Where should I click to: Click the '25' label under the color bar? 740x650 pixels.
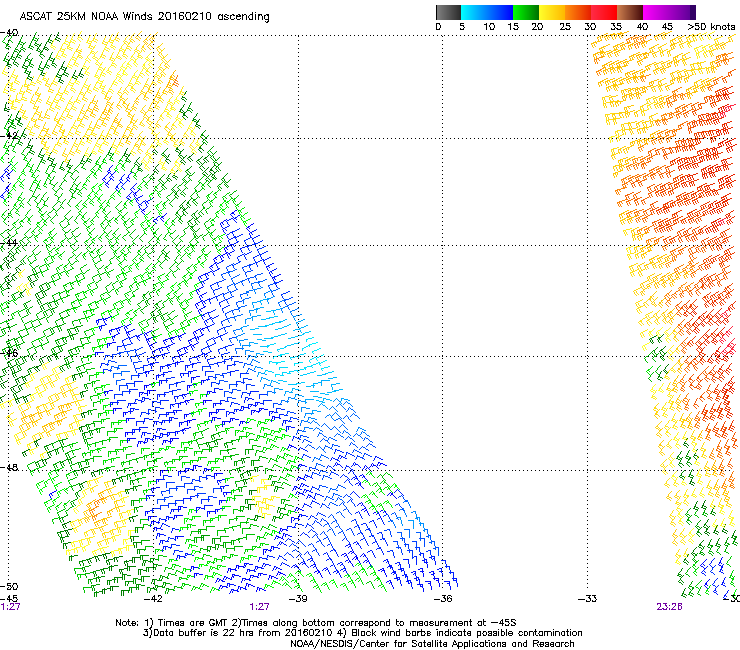coord(565,27)
